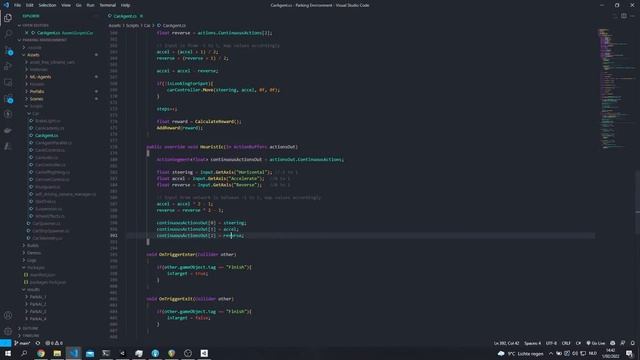Viewport: 640px width, 360px height.
Task: Open Run and Debug view
Action: tap(8, 66)
